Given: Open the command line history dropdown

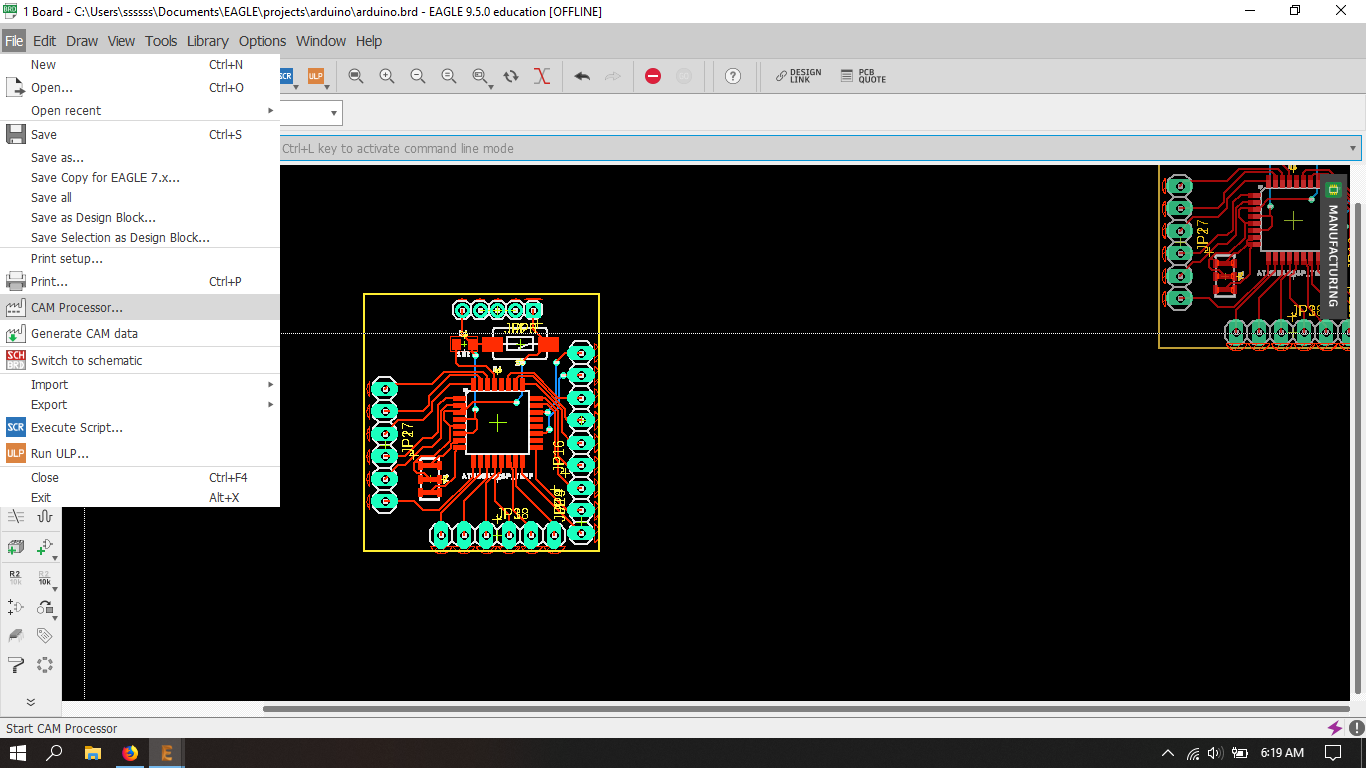Looking at the screenshot, I should point(1353,148).
